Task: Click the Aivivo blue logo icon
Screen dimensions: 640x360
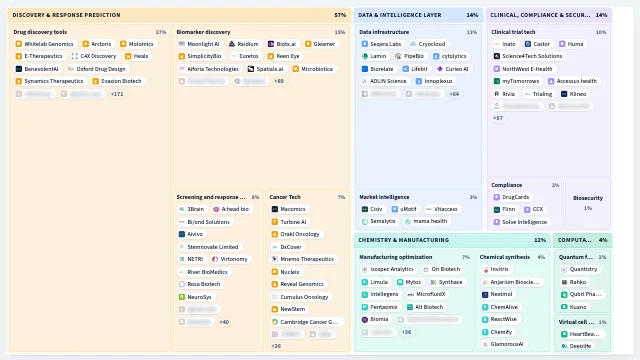Action: pyautogui.click(x=182, y=234)
